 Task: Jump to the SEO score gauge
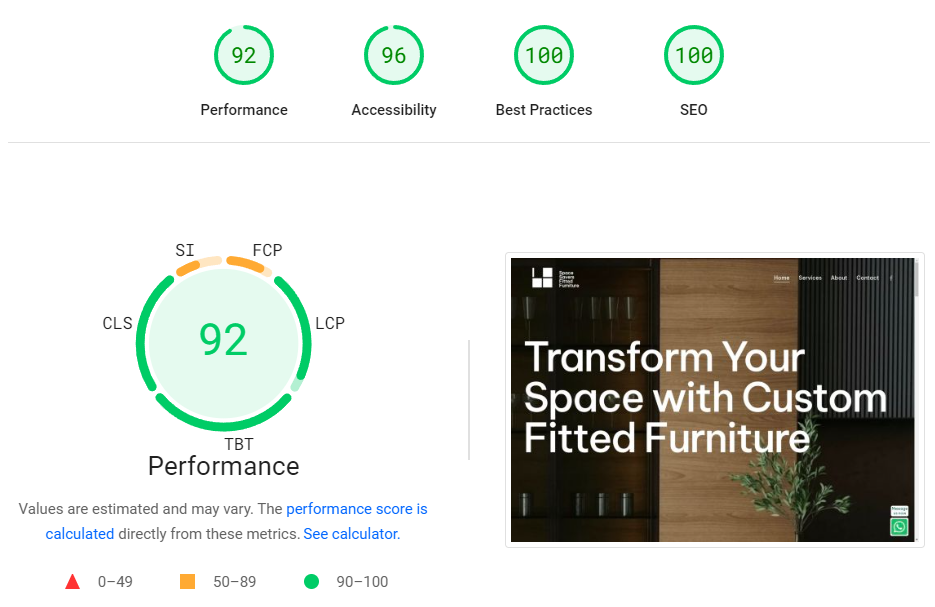tap(694, 55)
